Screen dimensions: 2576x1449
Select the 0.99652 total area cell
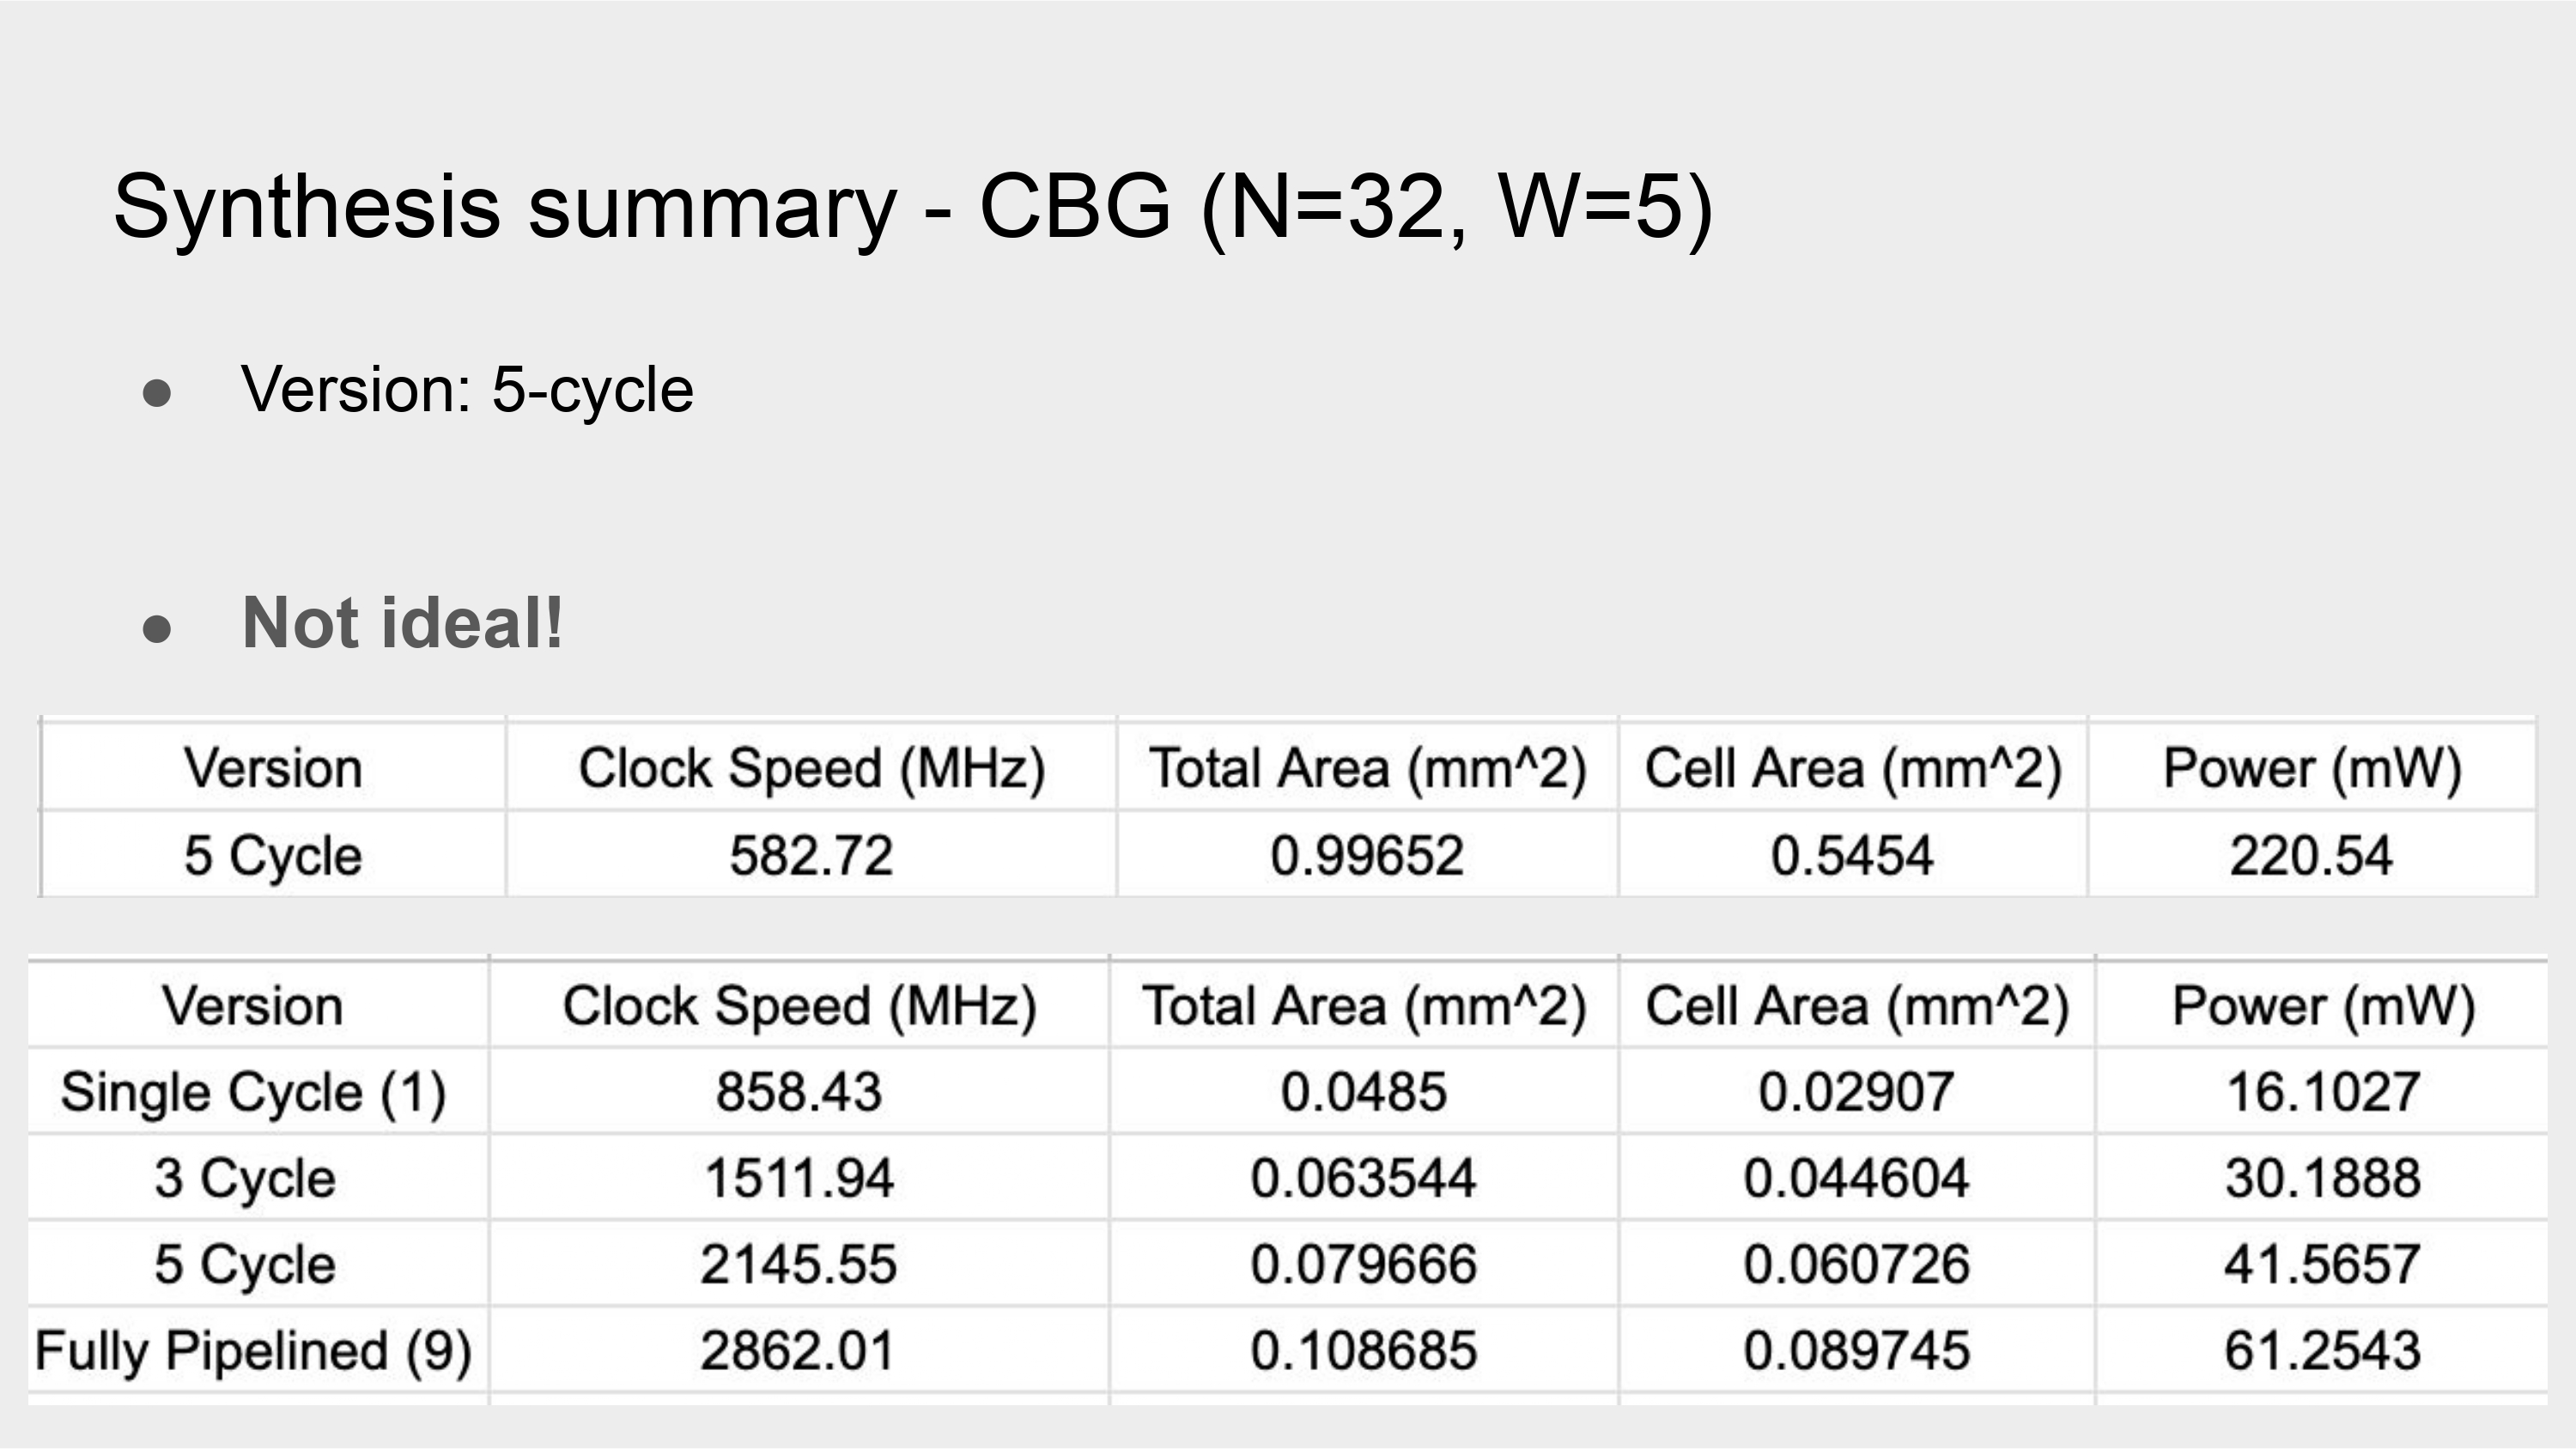pos(1367,856)
